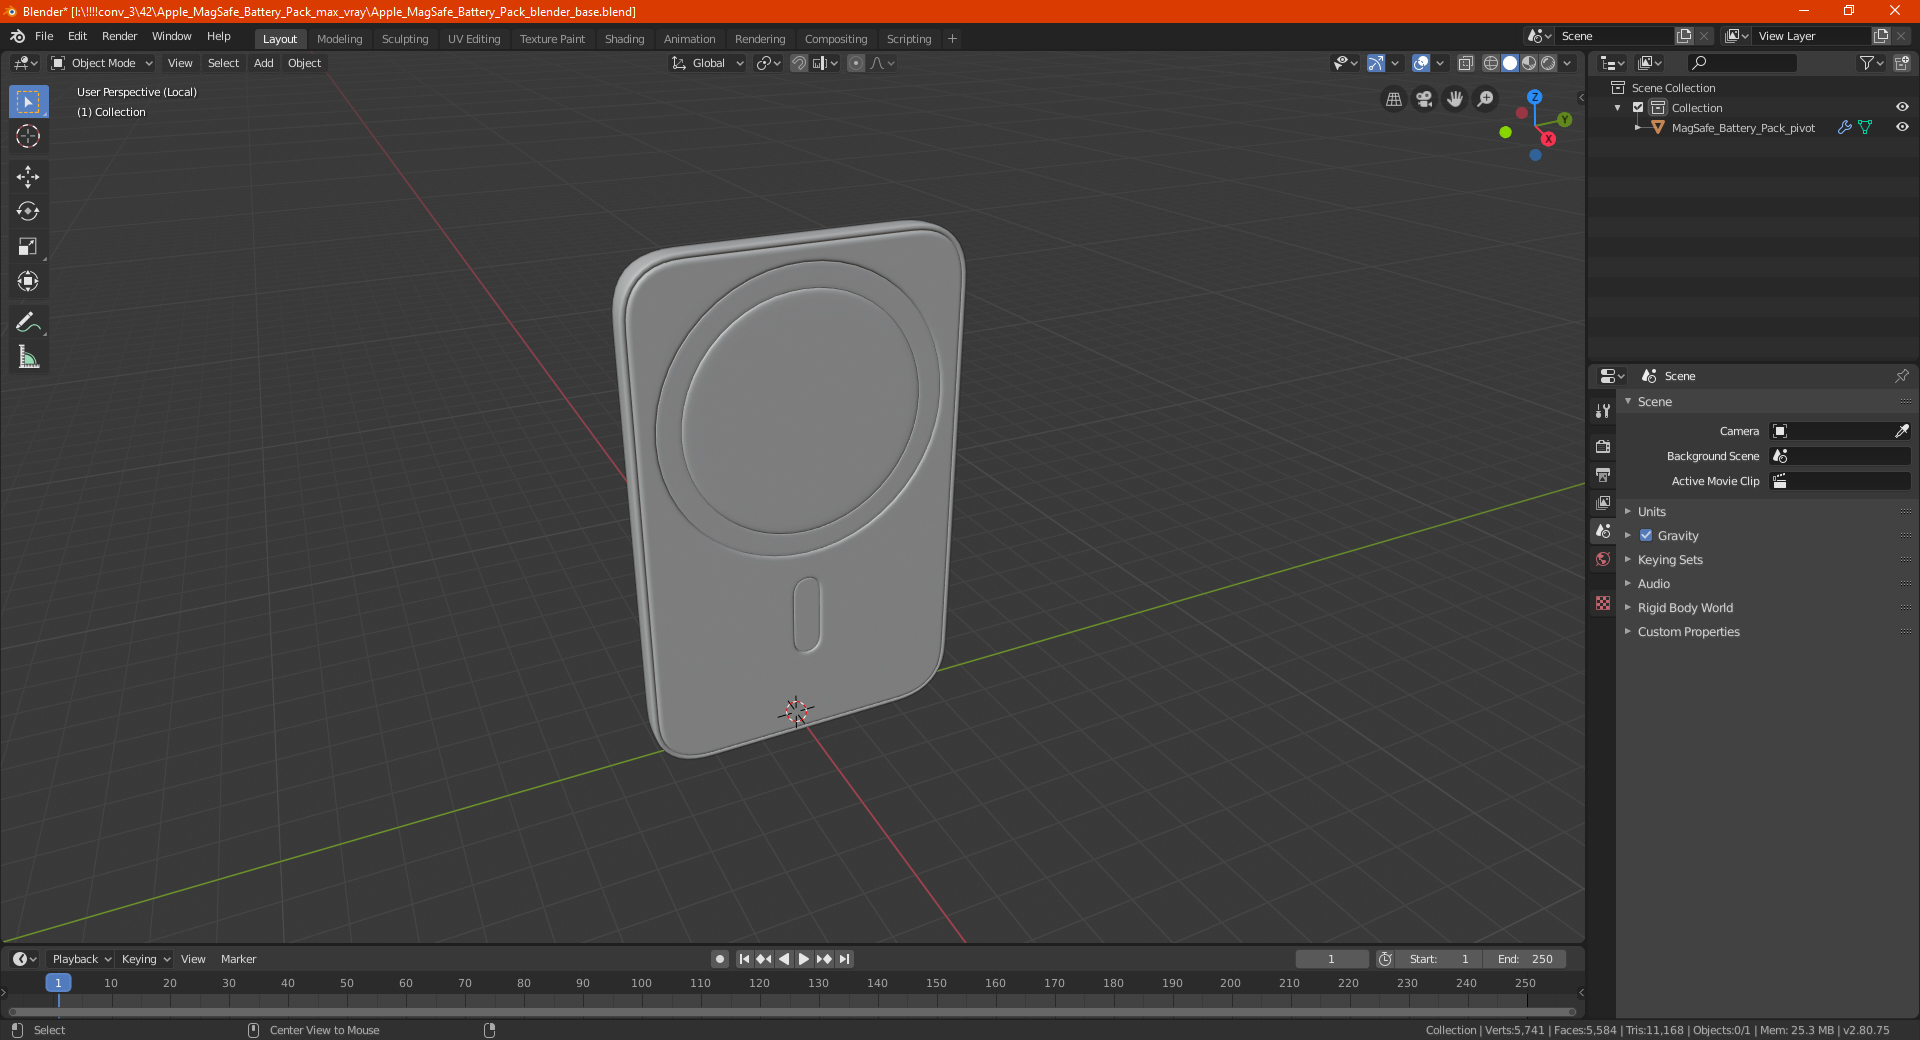Open the Output properties tab

1603,474
